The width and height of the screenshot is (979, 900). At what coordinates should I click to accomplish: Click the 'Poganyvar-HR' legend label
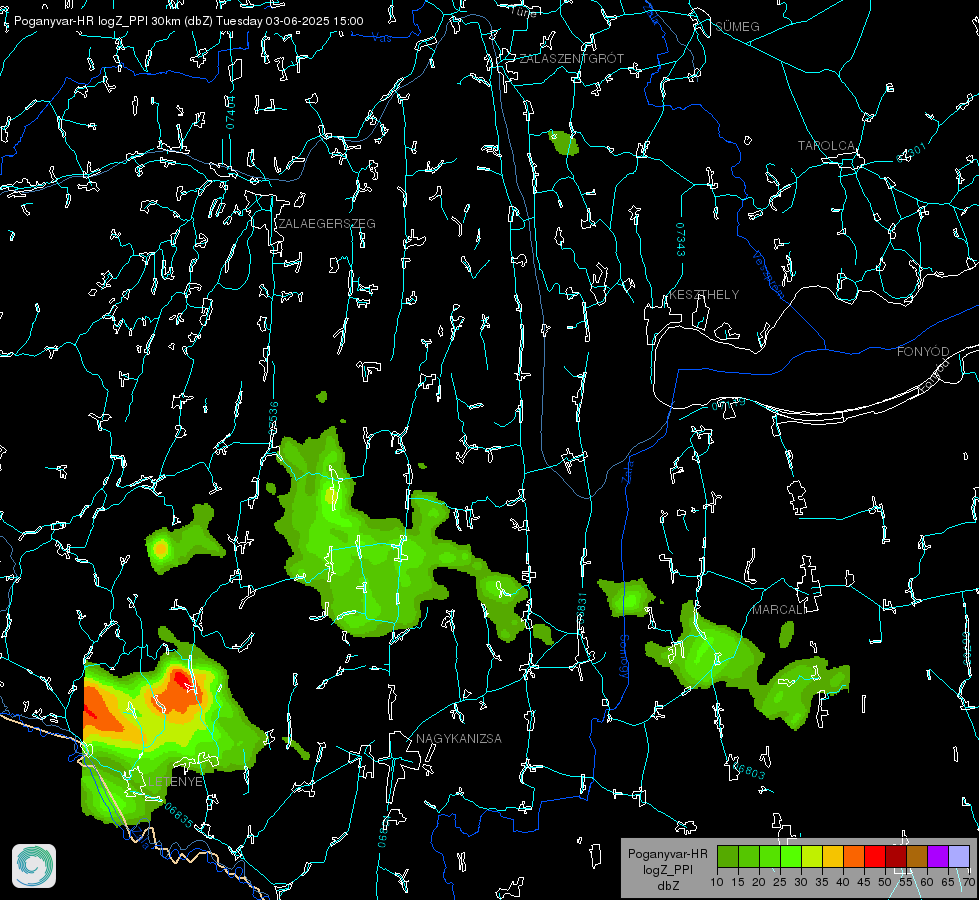point(667,854)
